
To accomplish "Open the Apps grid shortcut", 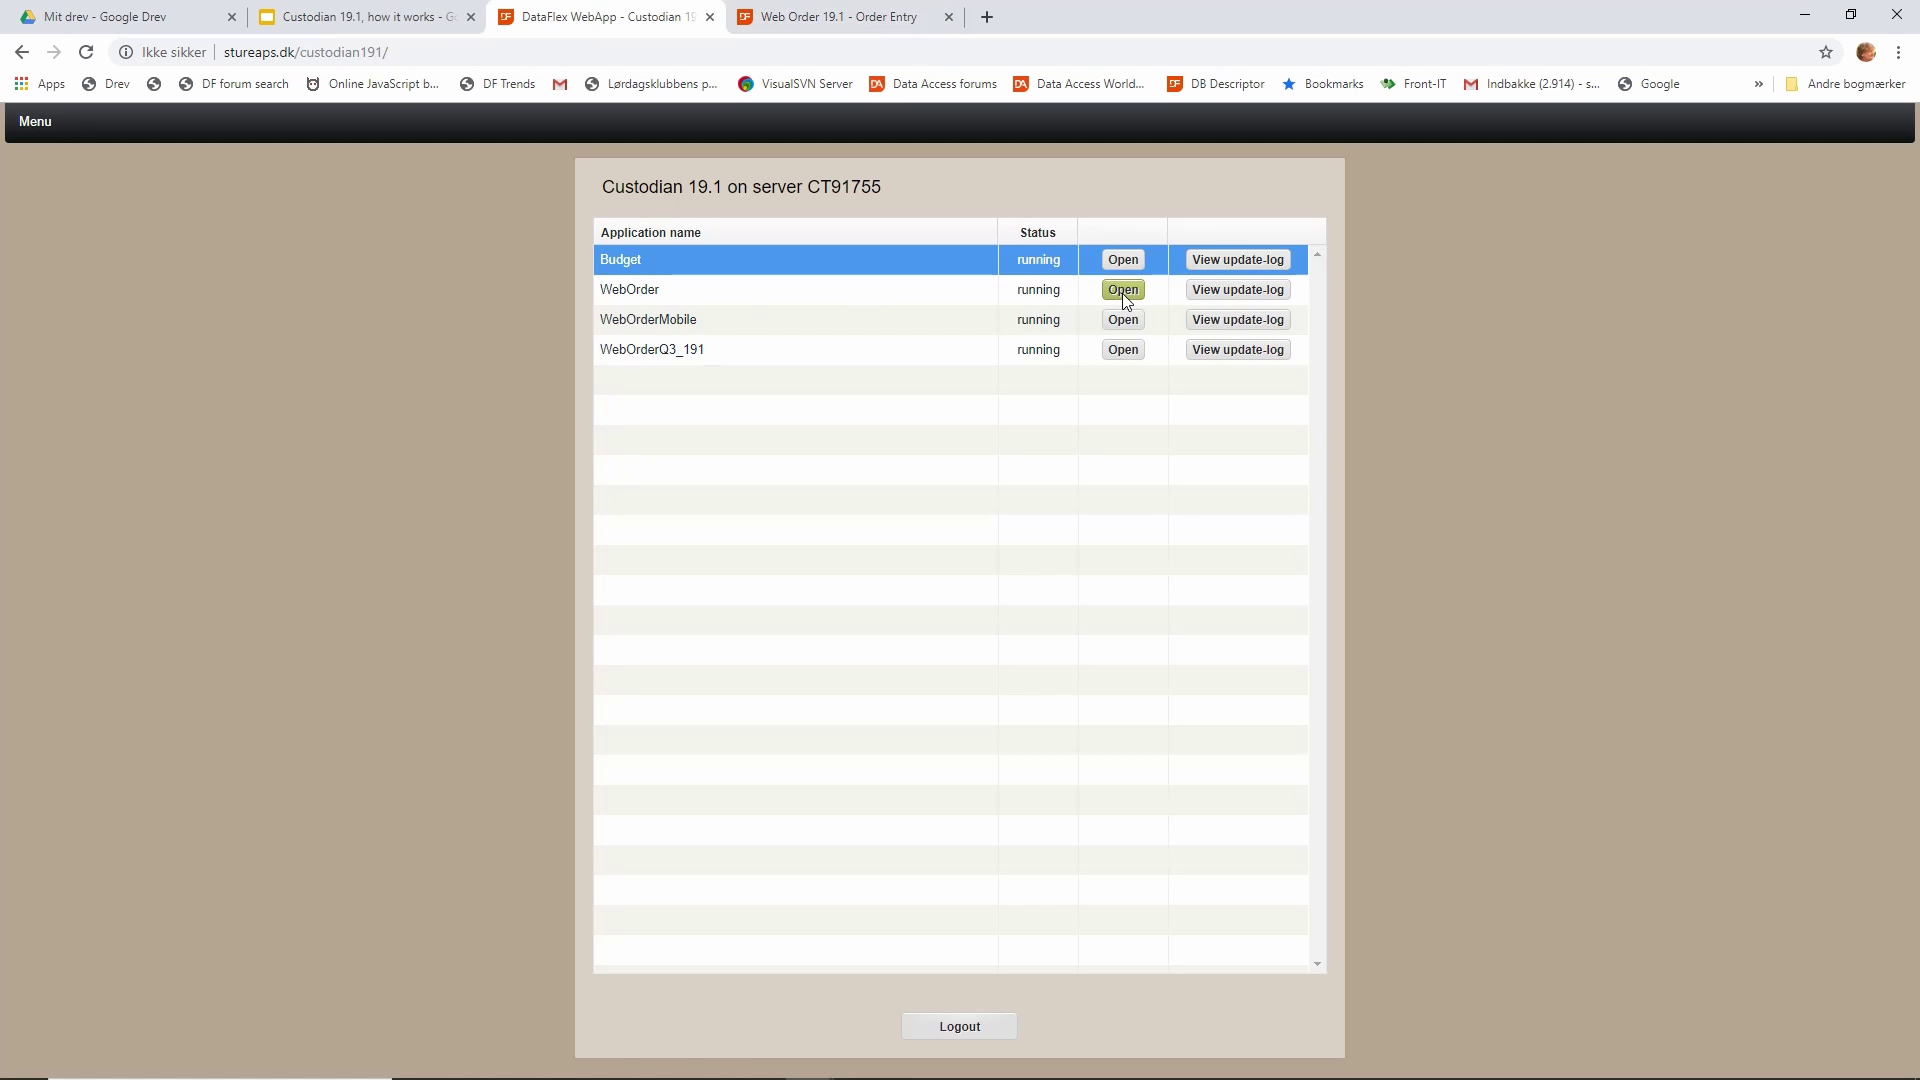I will pos(40,84).
